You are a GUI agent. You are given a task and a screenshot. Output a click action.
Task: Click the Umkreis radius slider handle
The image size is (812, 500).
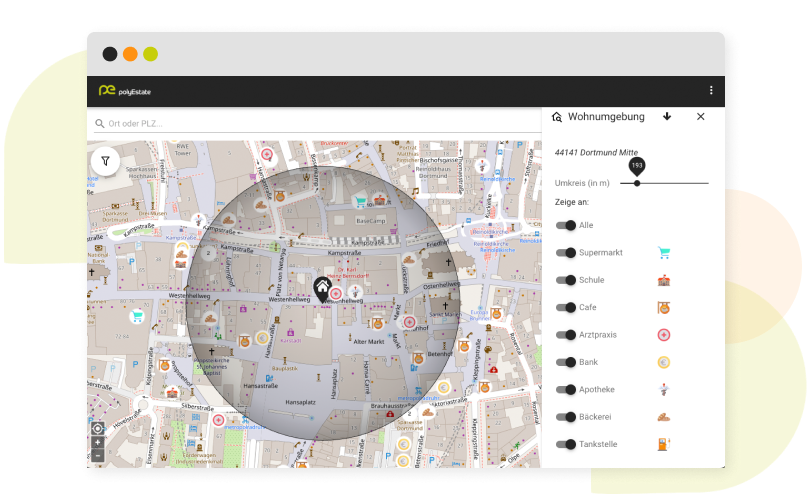637,183
